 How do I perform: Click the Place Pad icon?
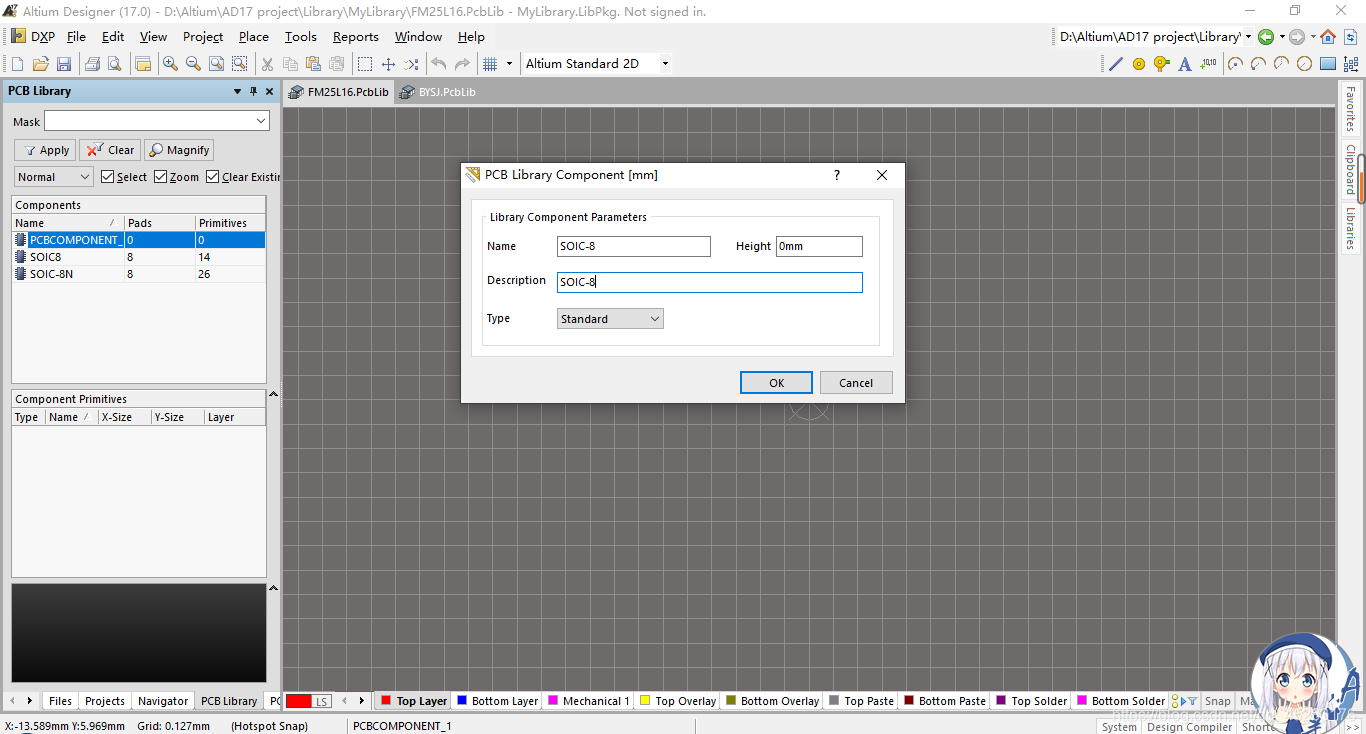pyautogui.click(x=1139, y=64)
